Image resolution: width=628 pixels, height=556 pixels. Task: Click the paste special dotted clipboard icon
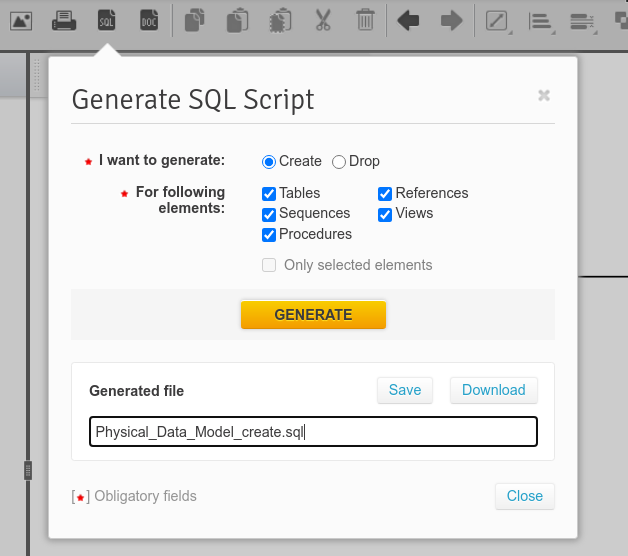pyautogui.click(x=280, y=20)
